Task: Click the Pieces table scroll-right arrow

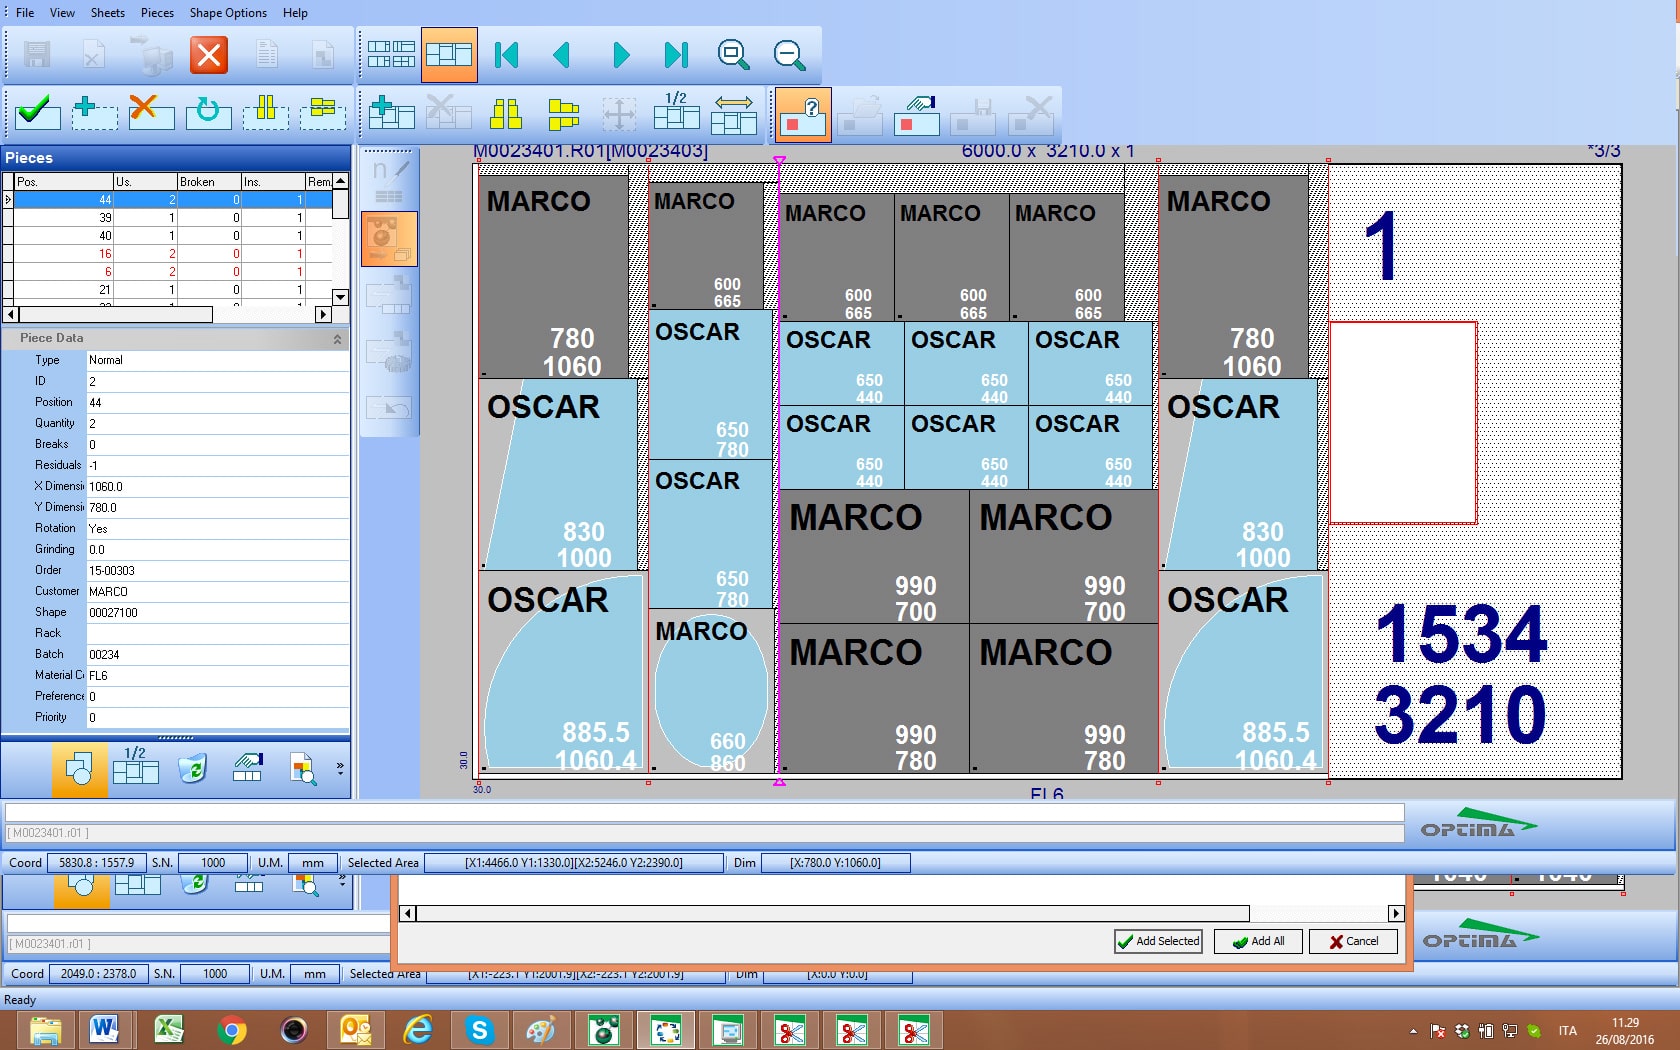Action: pyautogui.click(x=322, y=314)
